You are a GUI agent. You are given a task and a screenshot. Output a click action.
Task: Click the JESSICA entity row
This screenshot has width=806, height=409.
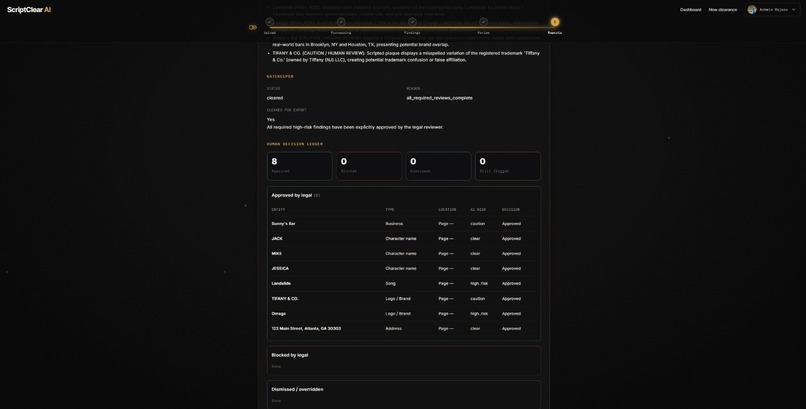coord(404,268)
